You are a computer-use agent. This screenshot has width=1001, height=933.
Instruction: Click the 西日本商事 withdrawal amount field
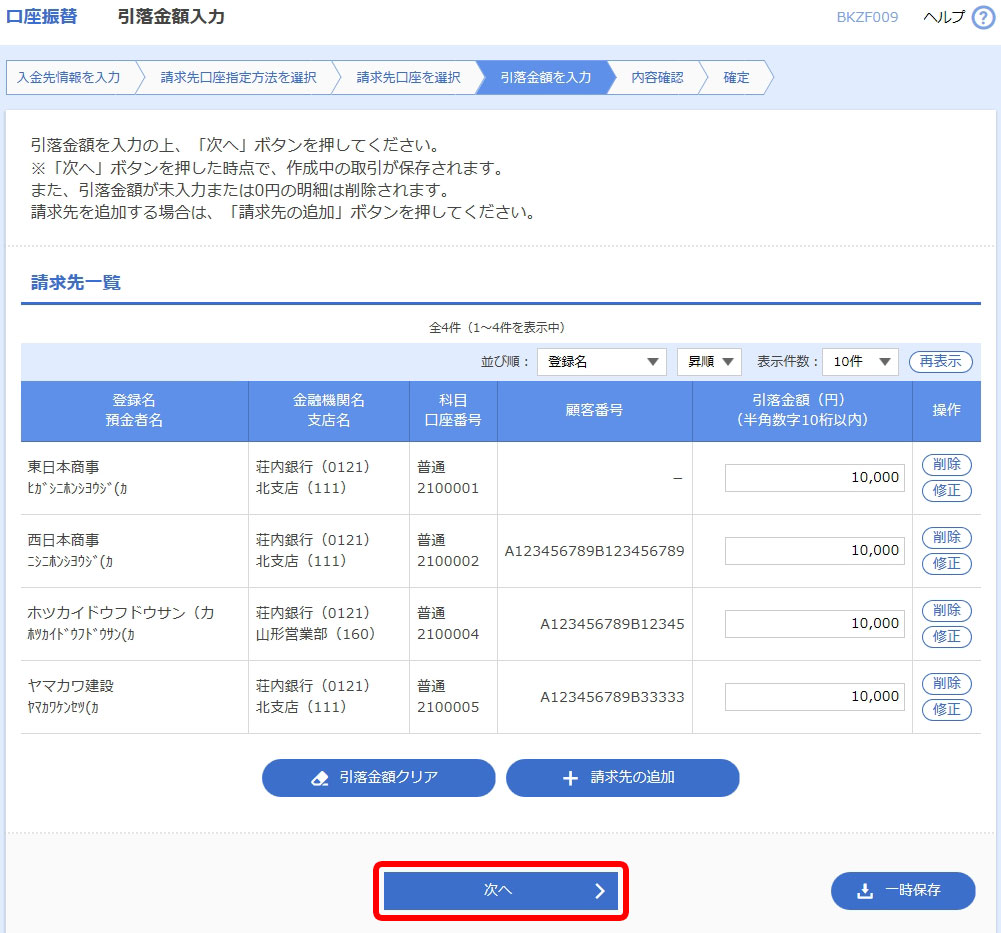coord(814,551)
